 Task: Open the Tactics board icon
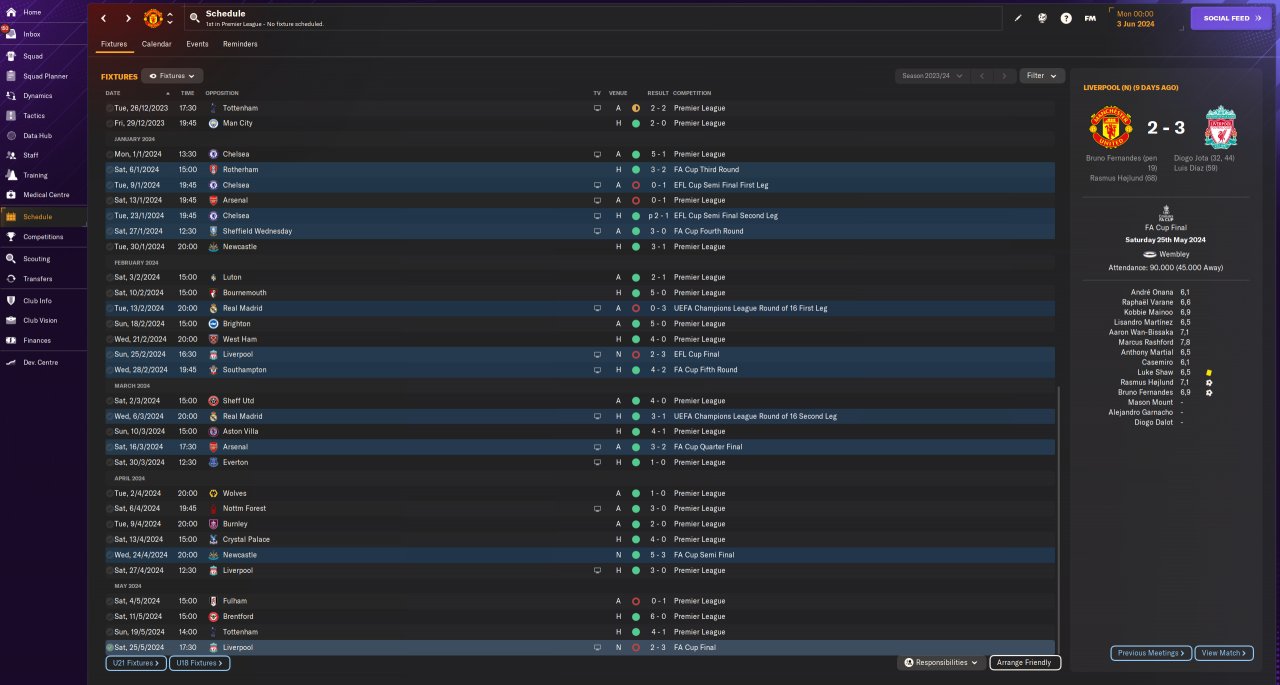tap(11, 116)
